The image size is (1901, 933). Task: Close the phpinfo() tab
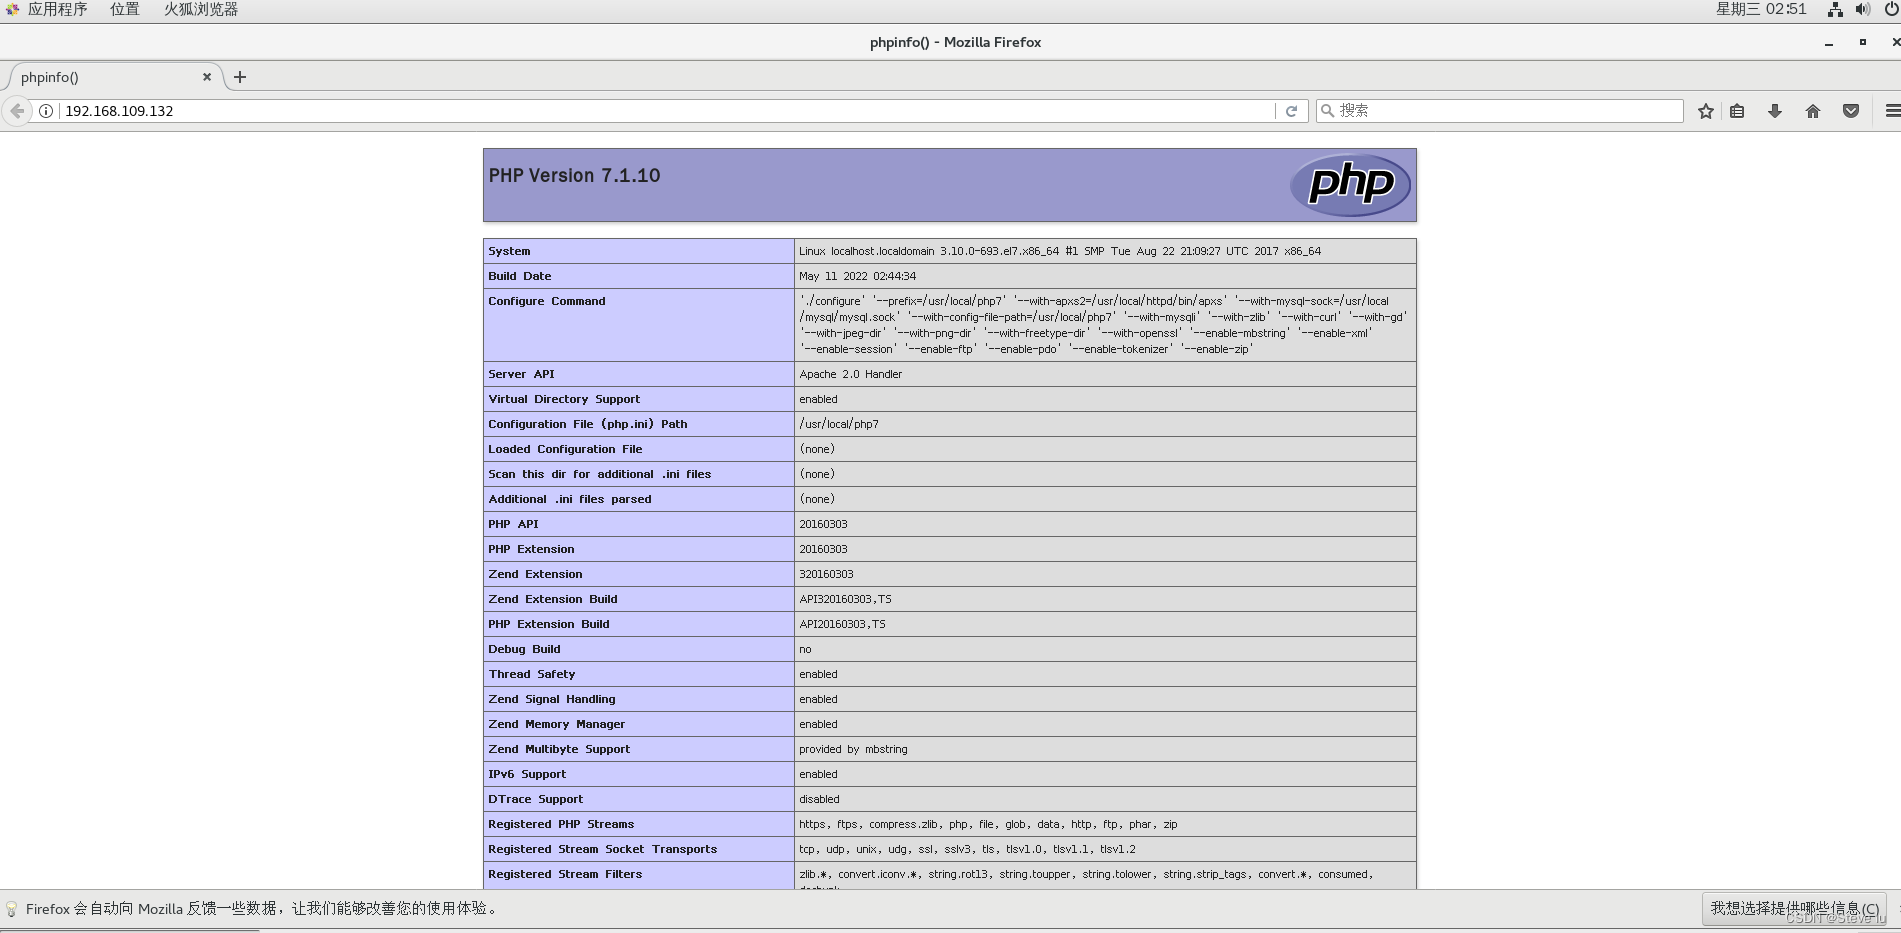(x=207, y=77)
